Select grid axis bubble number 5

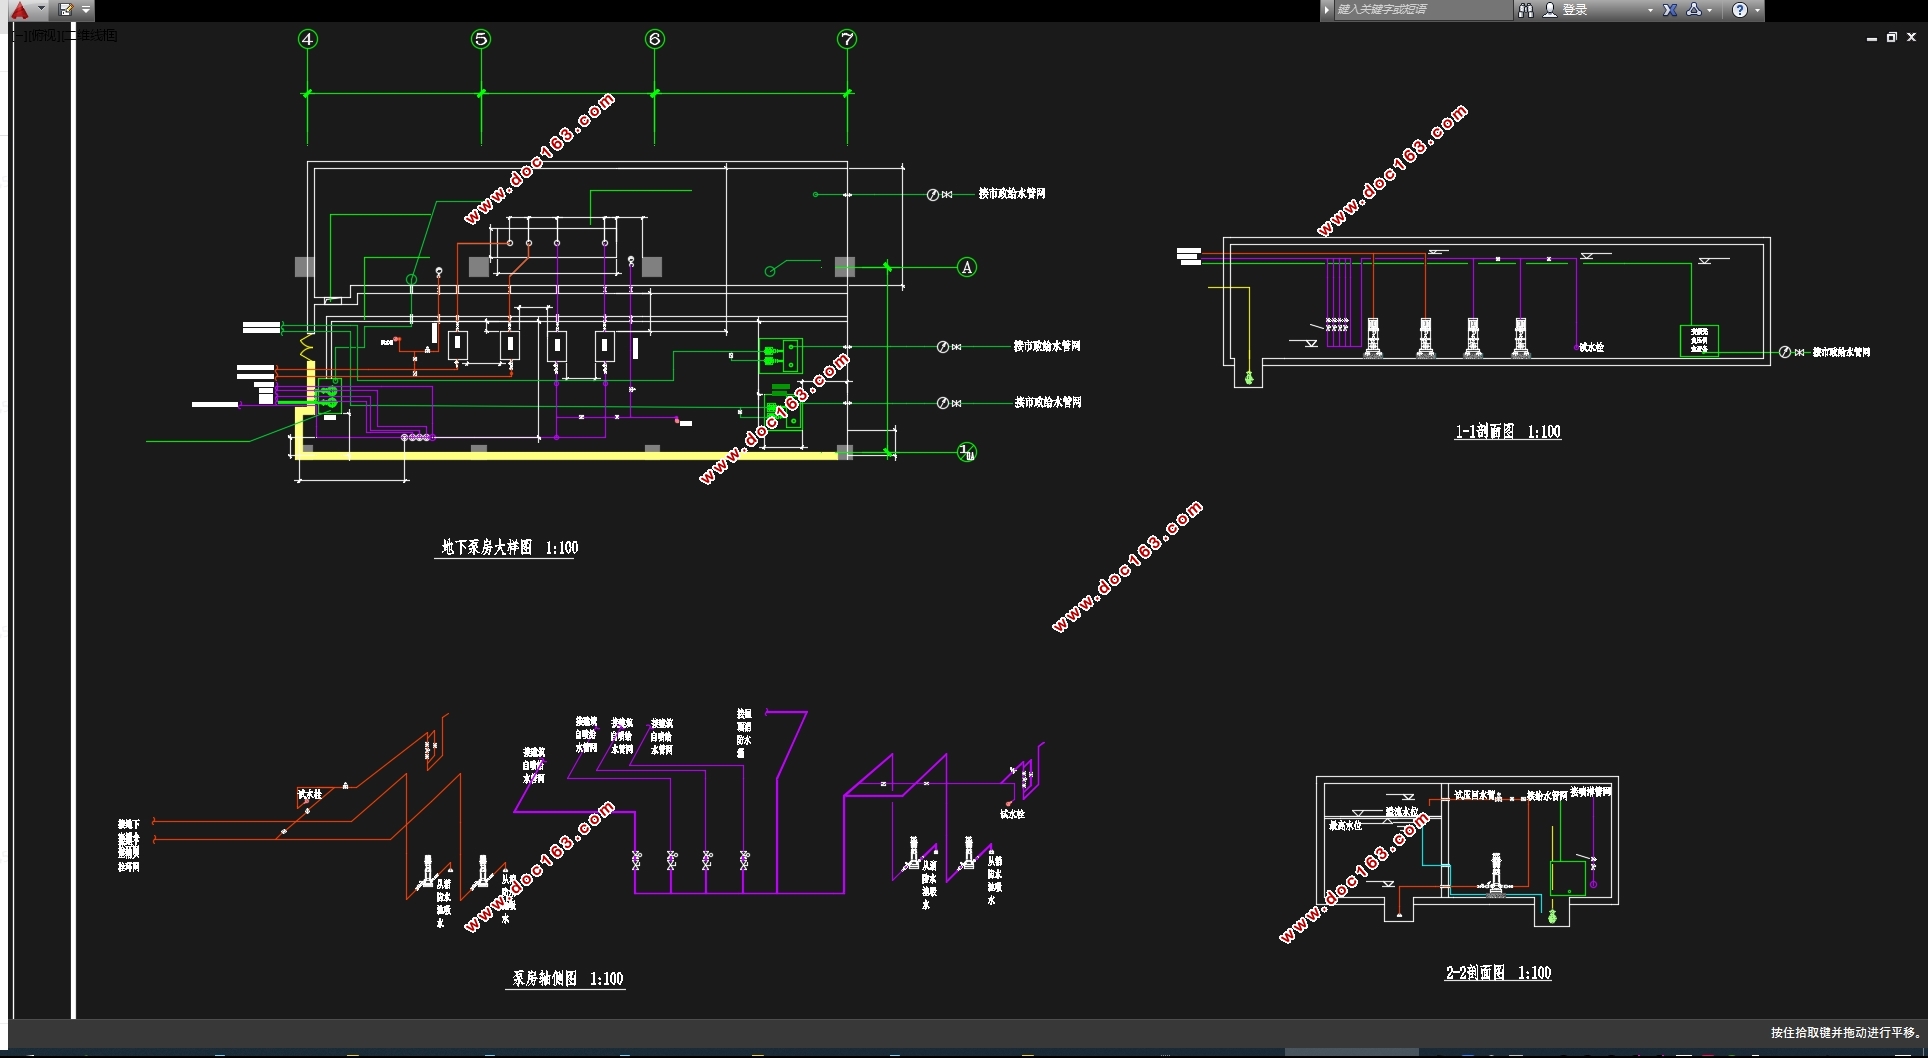[x=481, y=39]
